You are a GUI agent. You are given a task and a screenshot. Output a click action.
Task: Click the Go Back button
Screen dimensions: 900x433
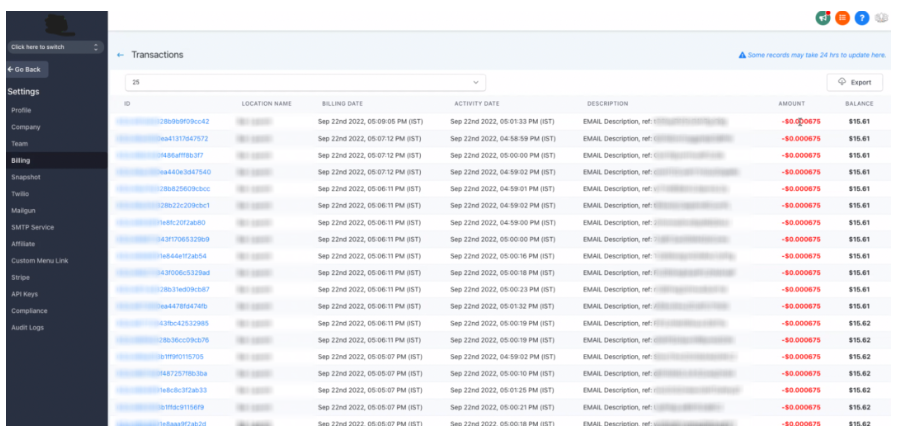[27, 69]
